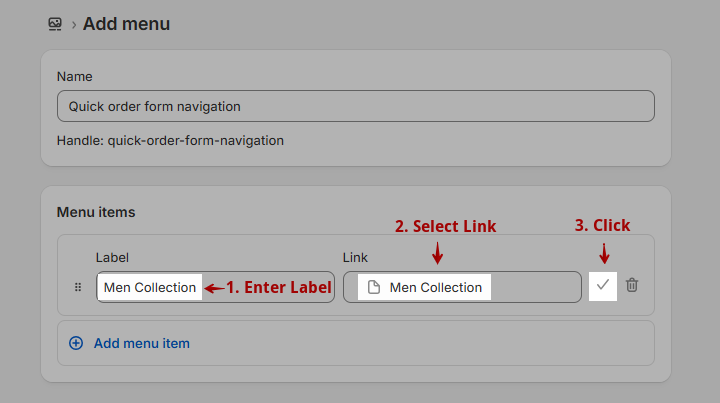Focus the Name field with Quick order form navigation
The height and width of the screenshot is (403, 720).
(x=356, y=106)
